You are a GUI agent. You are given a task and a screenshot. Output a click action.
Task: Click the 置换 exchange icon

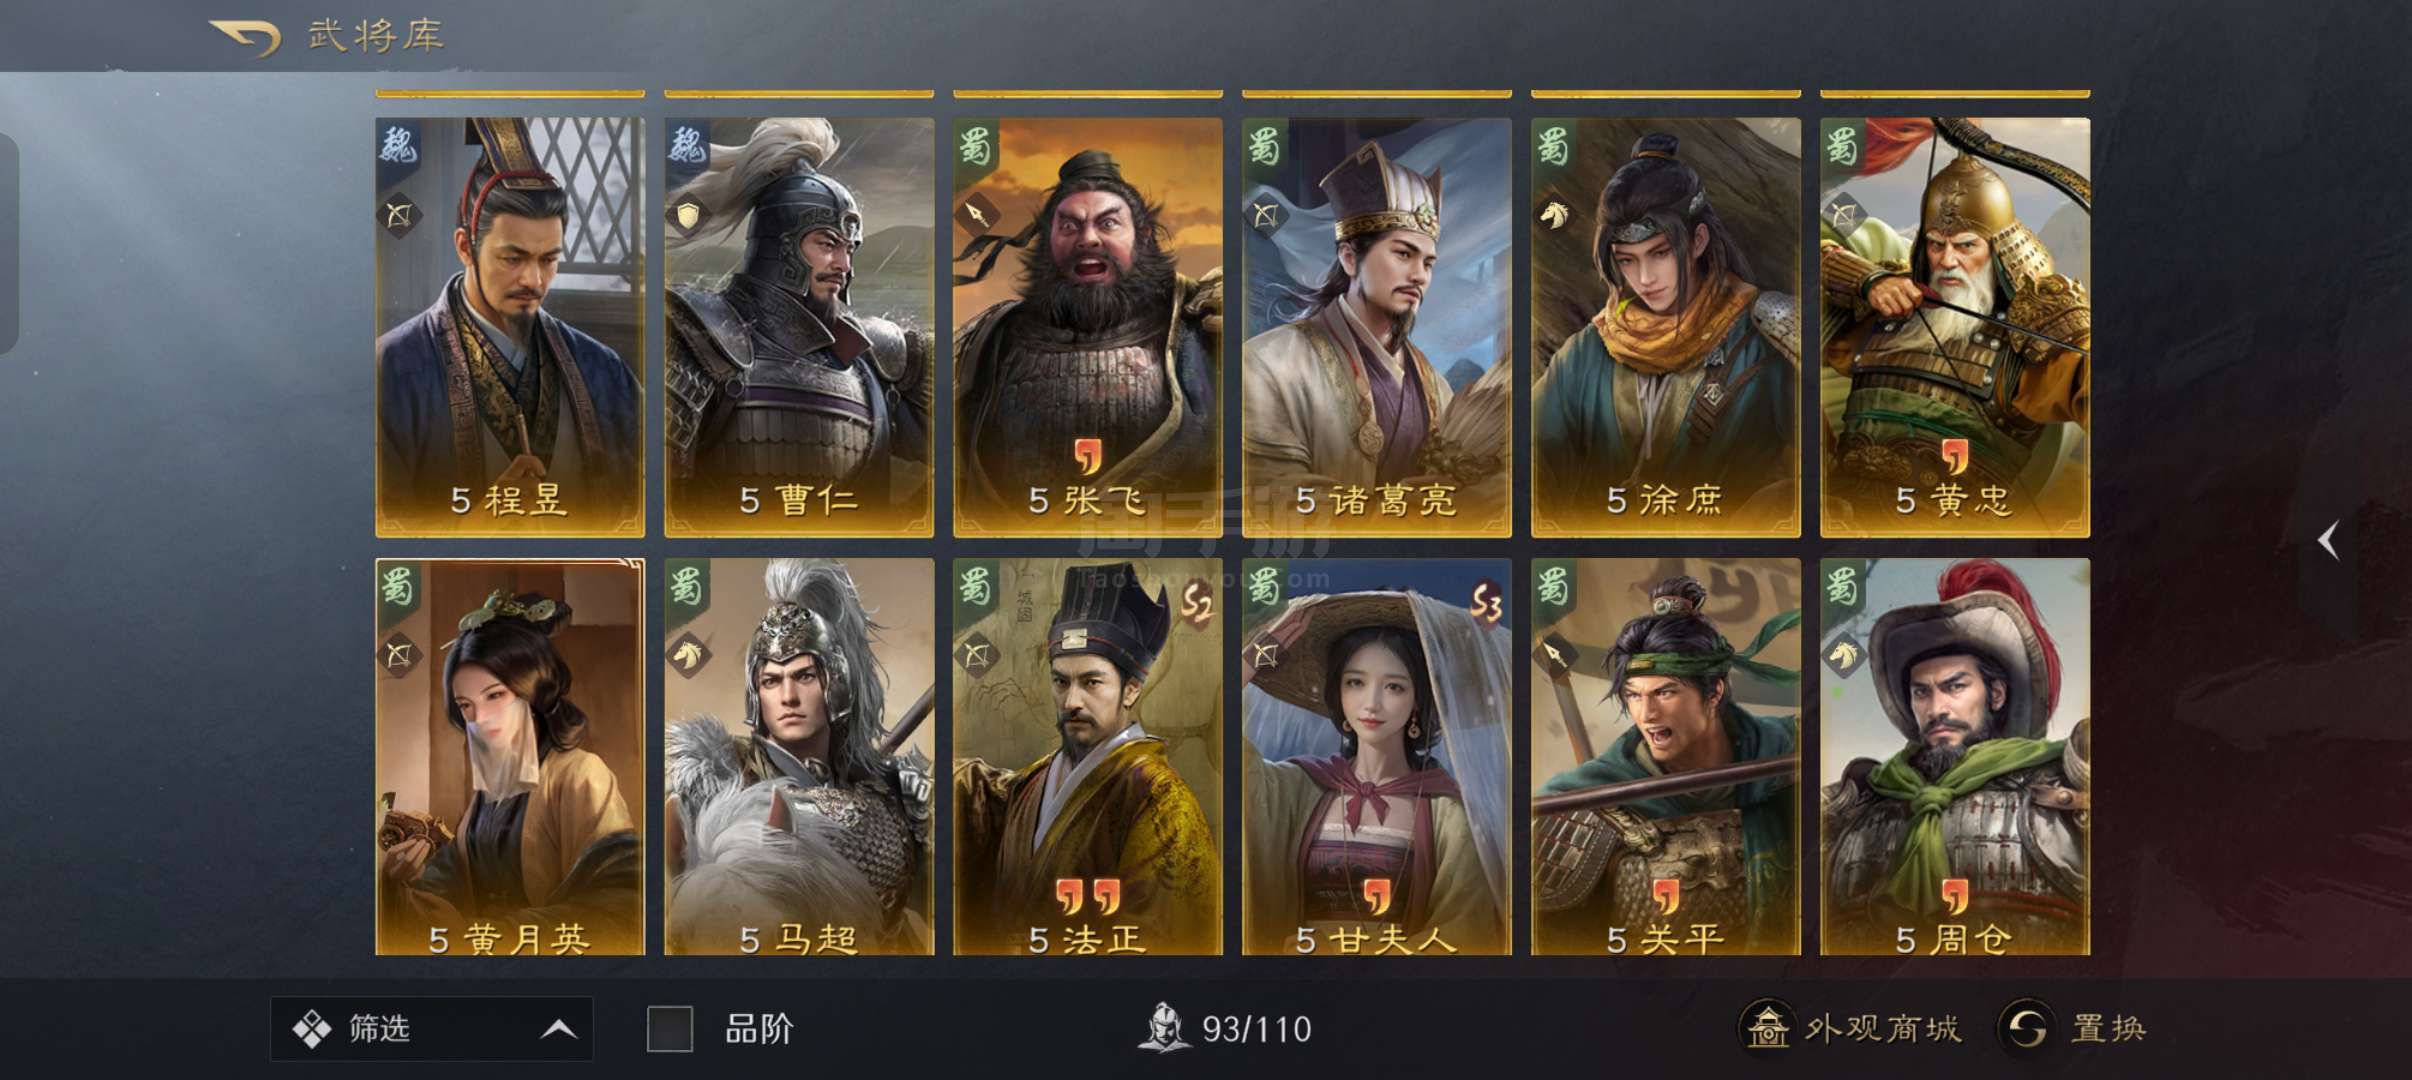(x=2027, y=1027)
